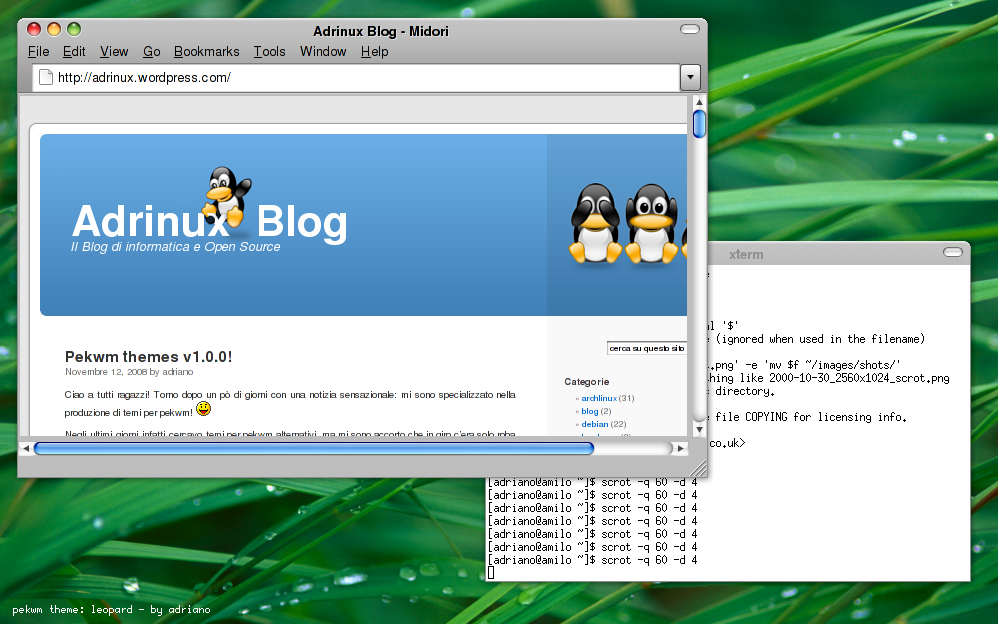Image resolution: width=998 pixels, height=624 pixels.
Task: Click the 'Novembre 12, 2008 by adriano' date line
Action: point(129,372)
